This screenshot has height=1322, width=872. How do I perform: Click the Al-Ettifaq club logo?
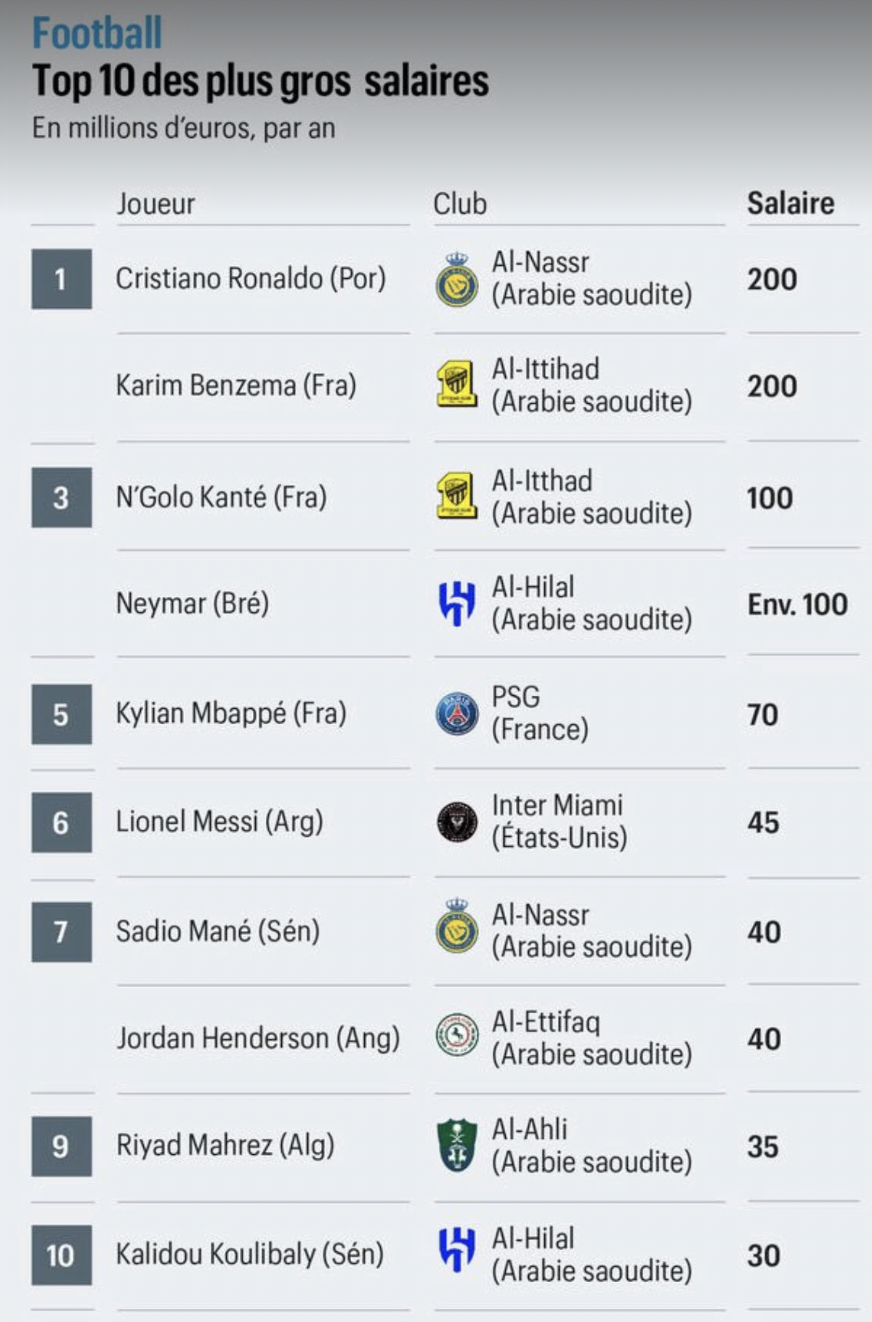point(457,1038)
